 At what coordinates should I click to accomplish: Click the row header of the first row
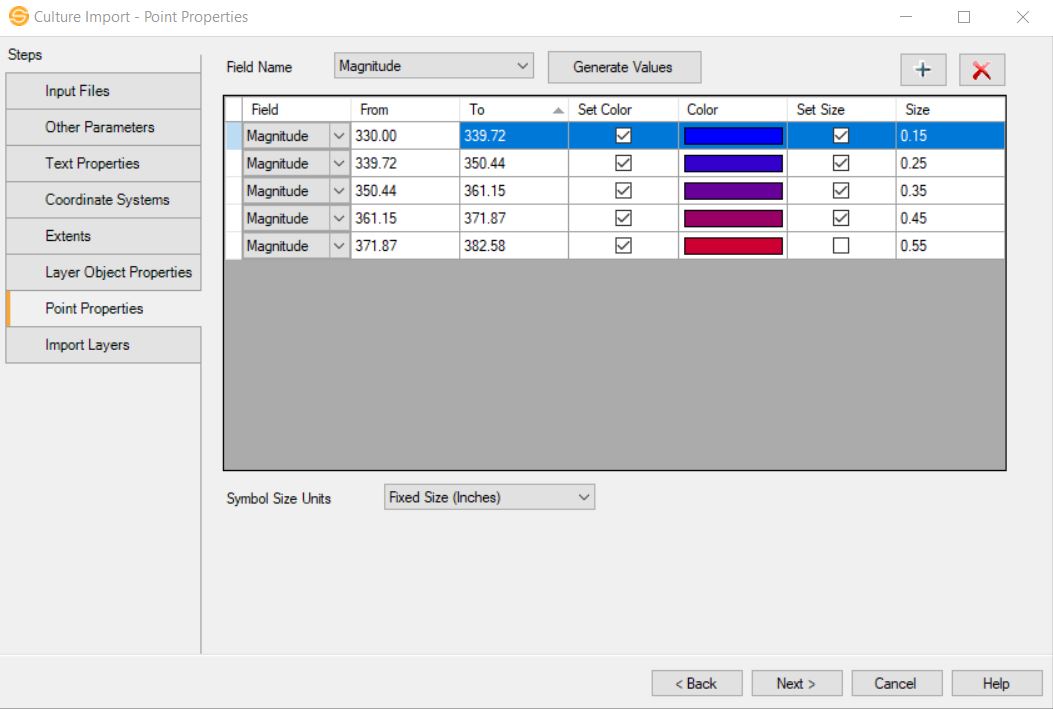coord(233,136)
